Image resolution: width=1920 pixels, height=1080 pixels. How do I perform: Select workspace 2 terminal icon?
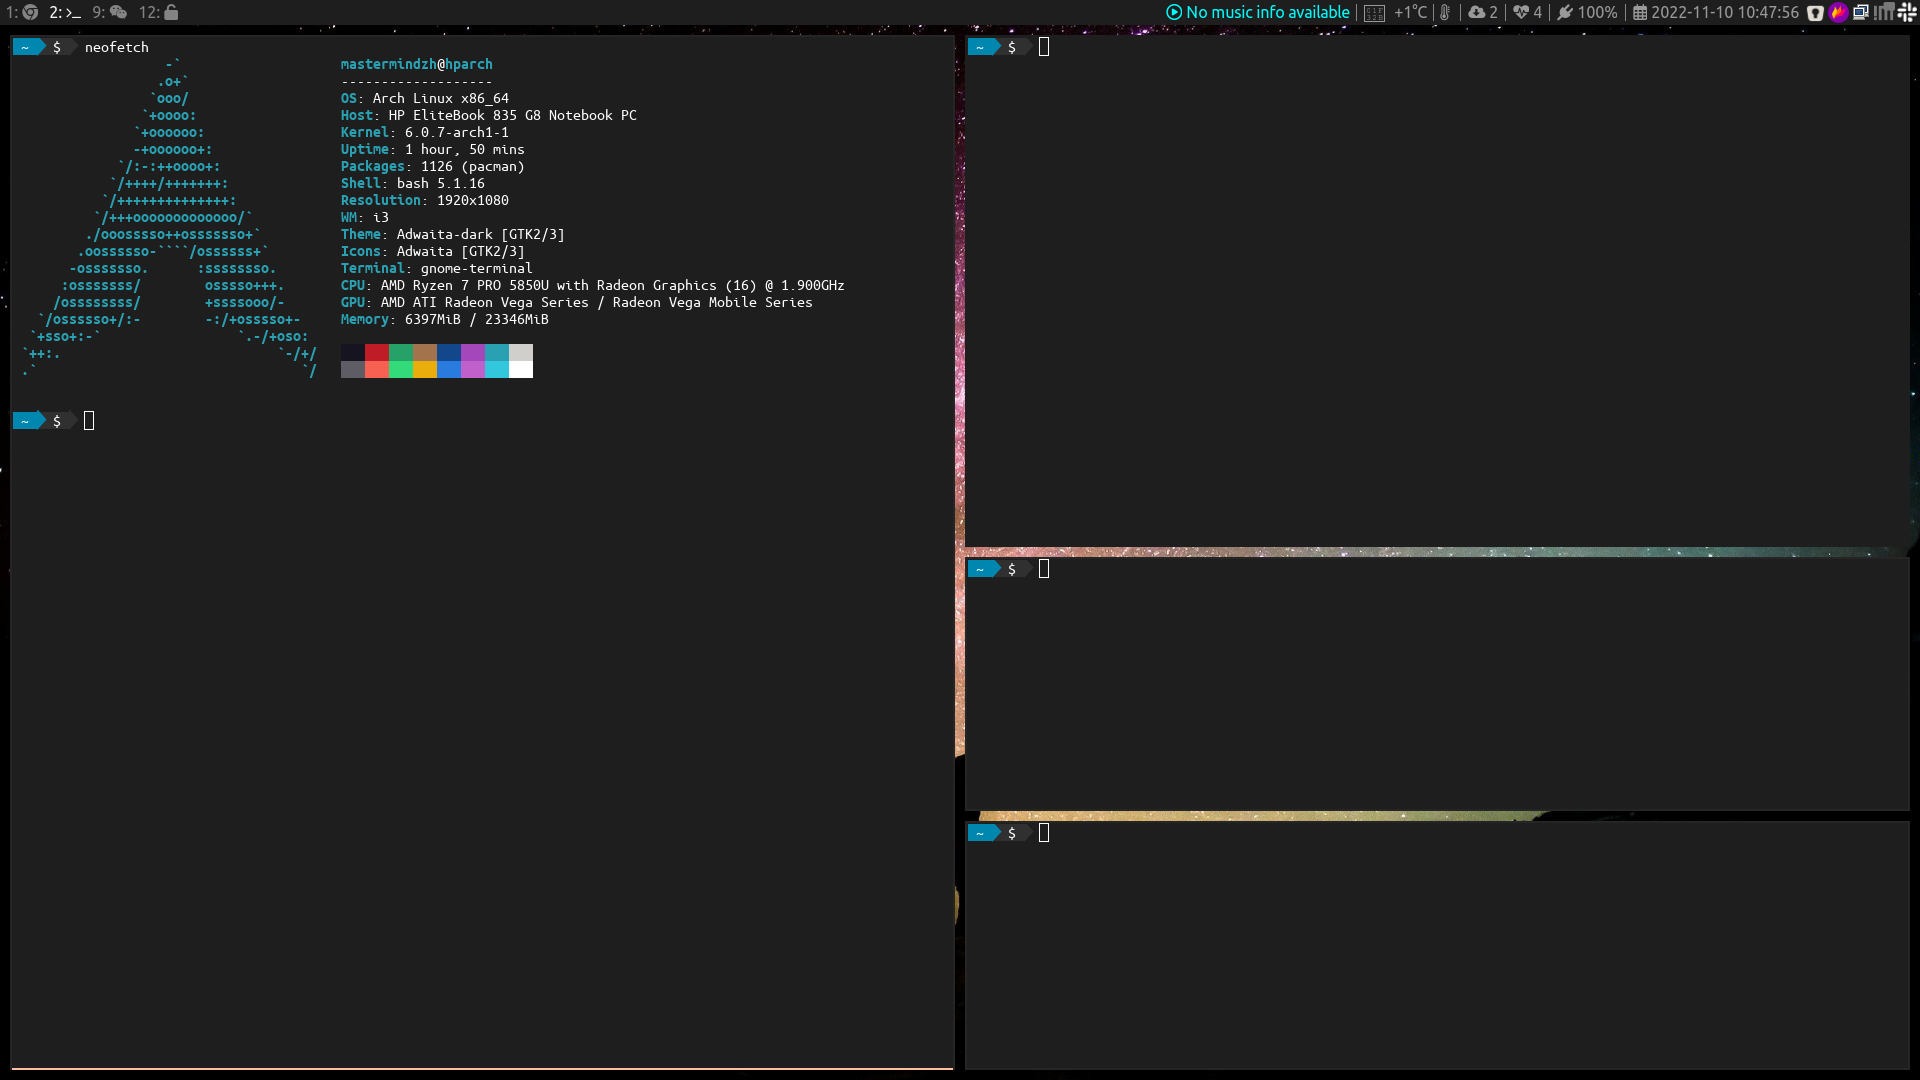65,12
